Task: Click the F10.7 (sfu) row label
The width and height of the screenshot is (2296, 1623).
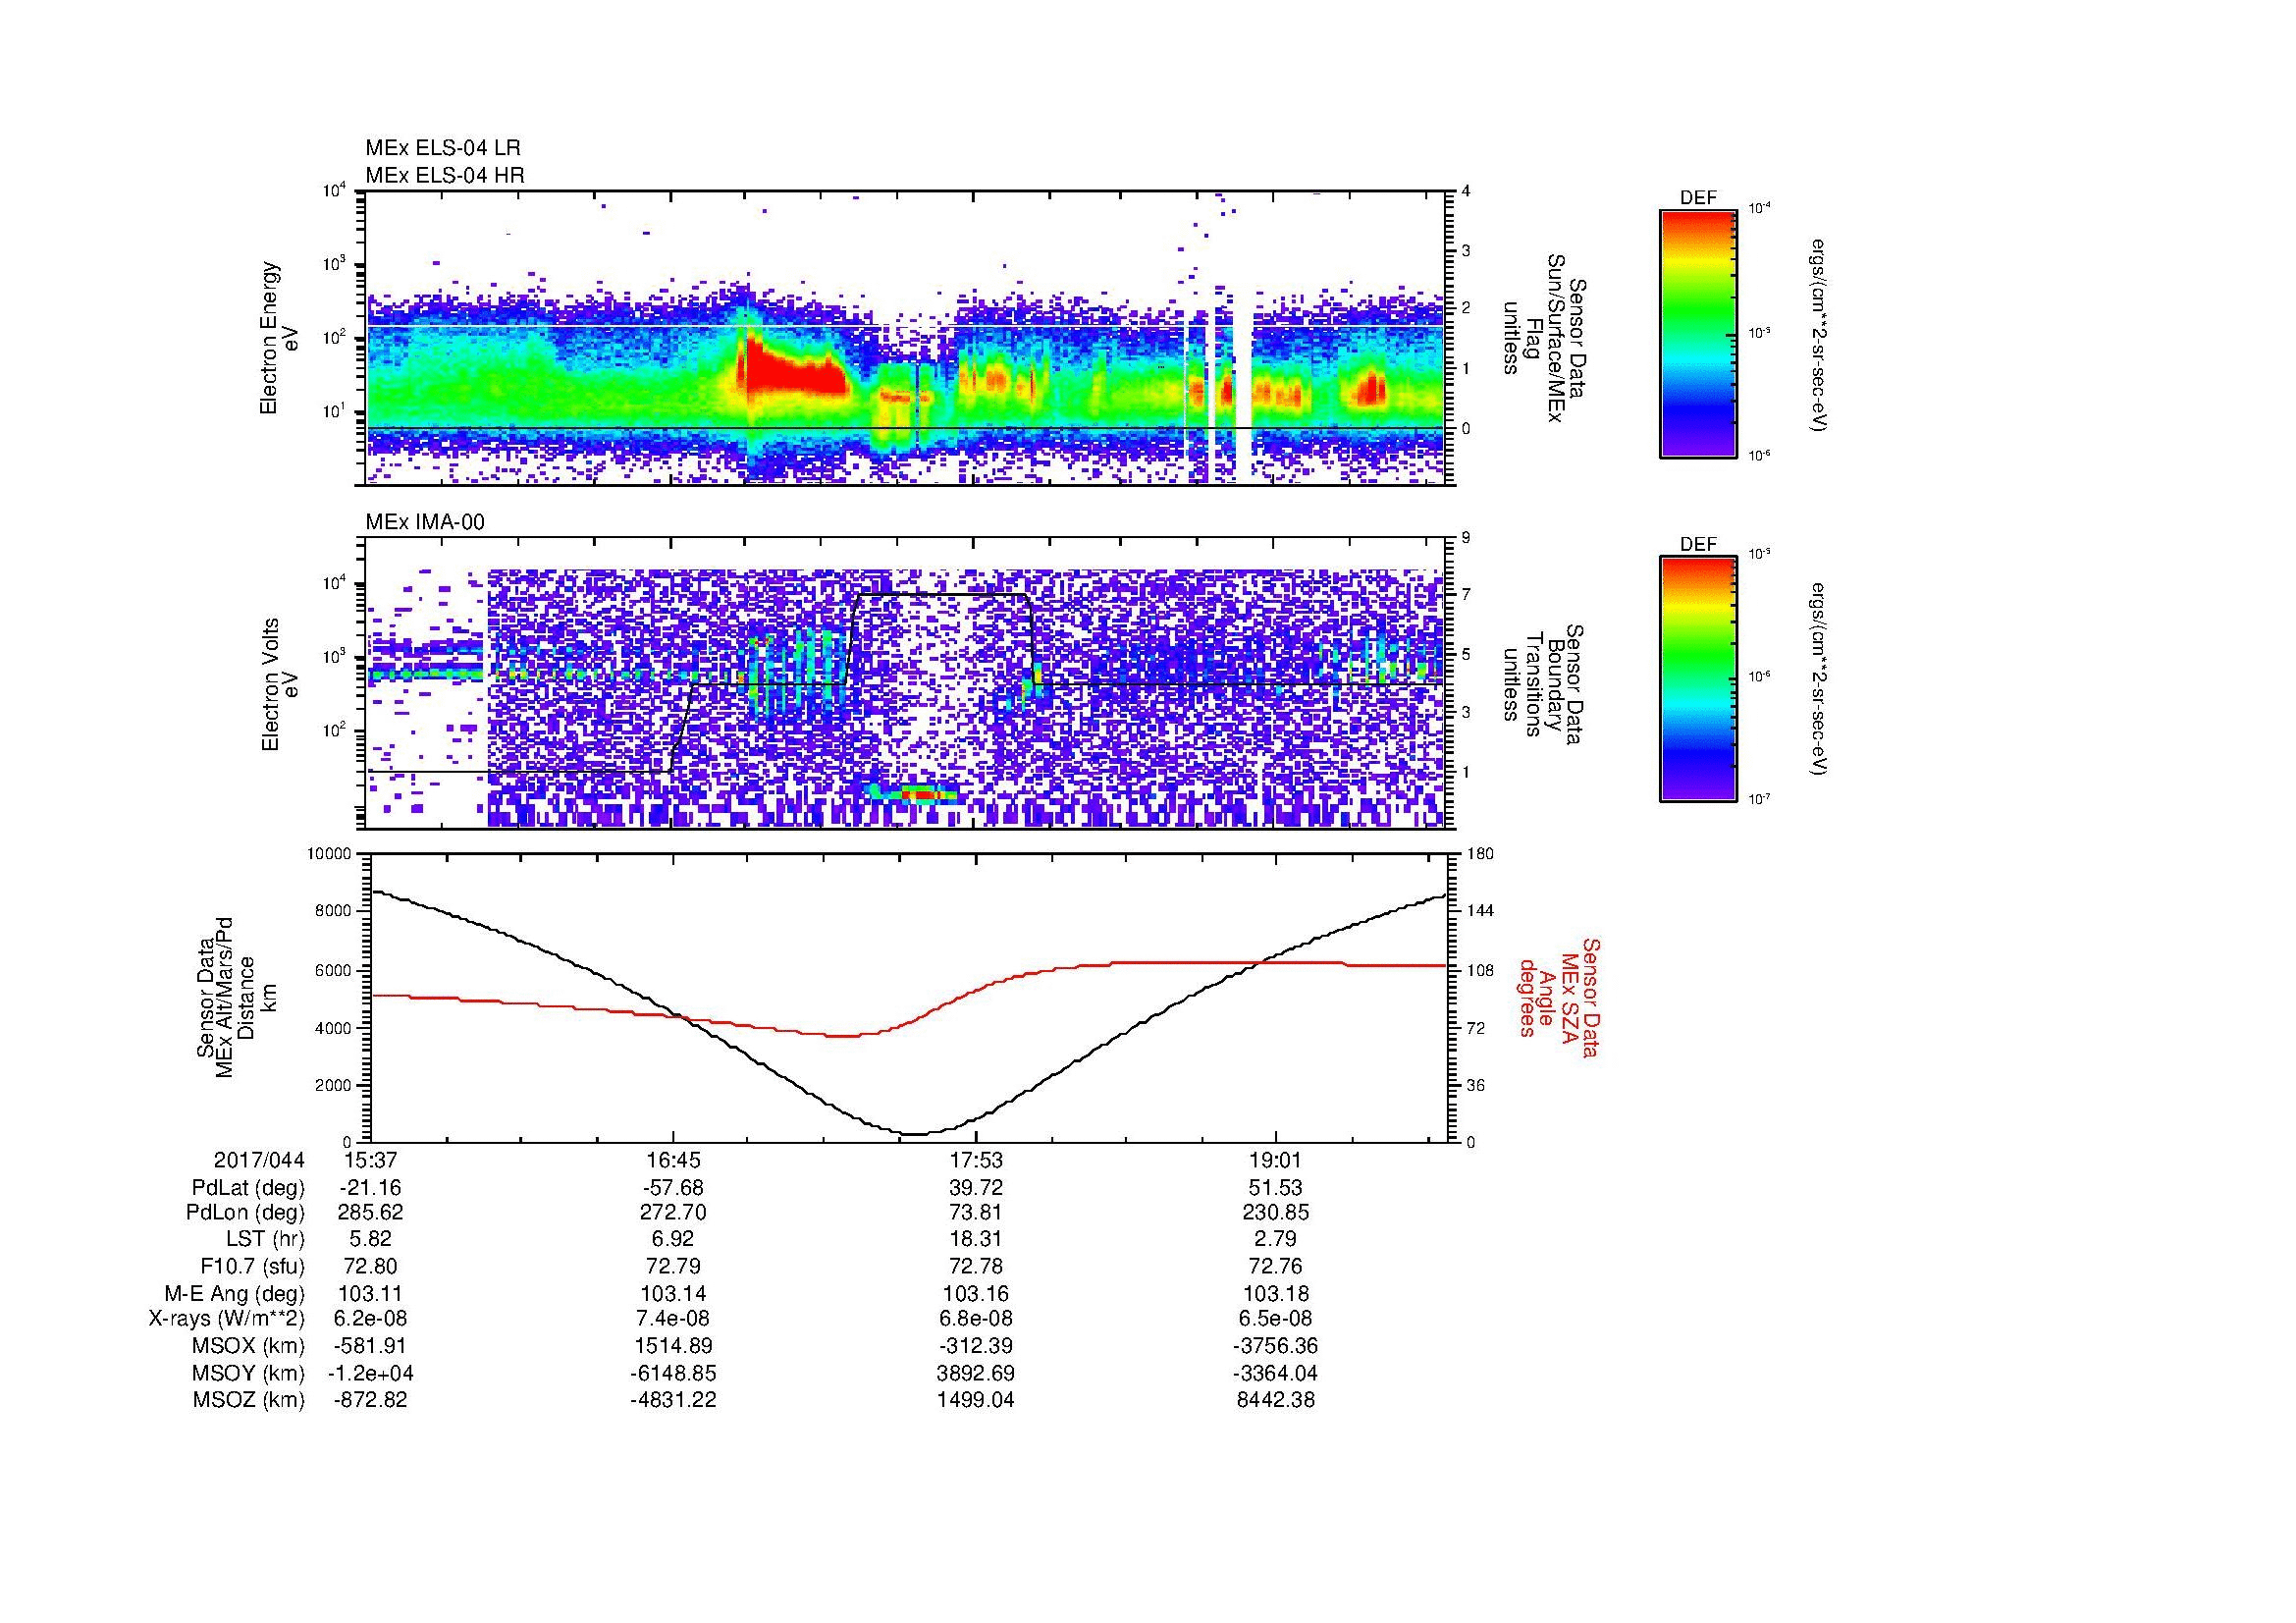Action: coord(252,1266)
